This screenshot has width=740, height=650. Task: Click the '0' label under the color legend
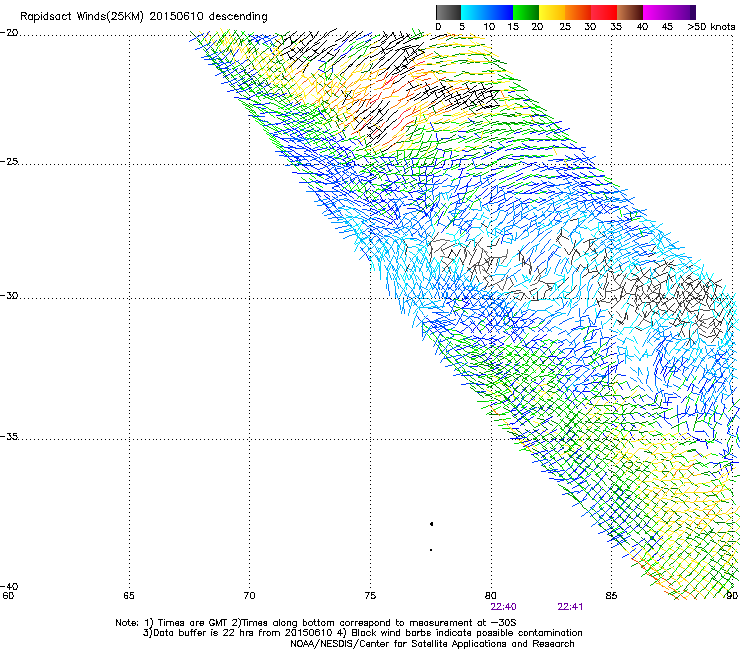click(438, 27)
